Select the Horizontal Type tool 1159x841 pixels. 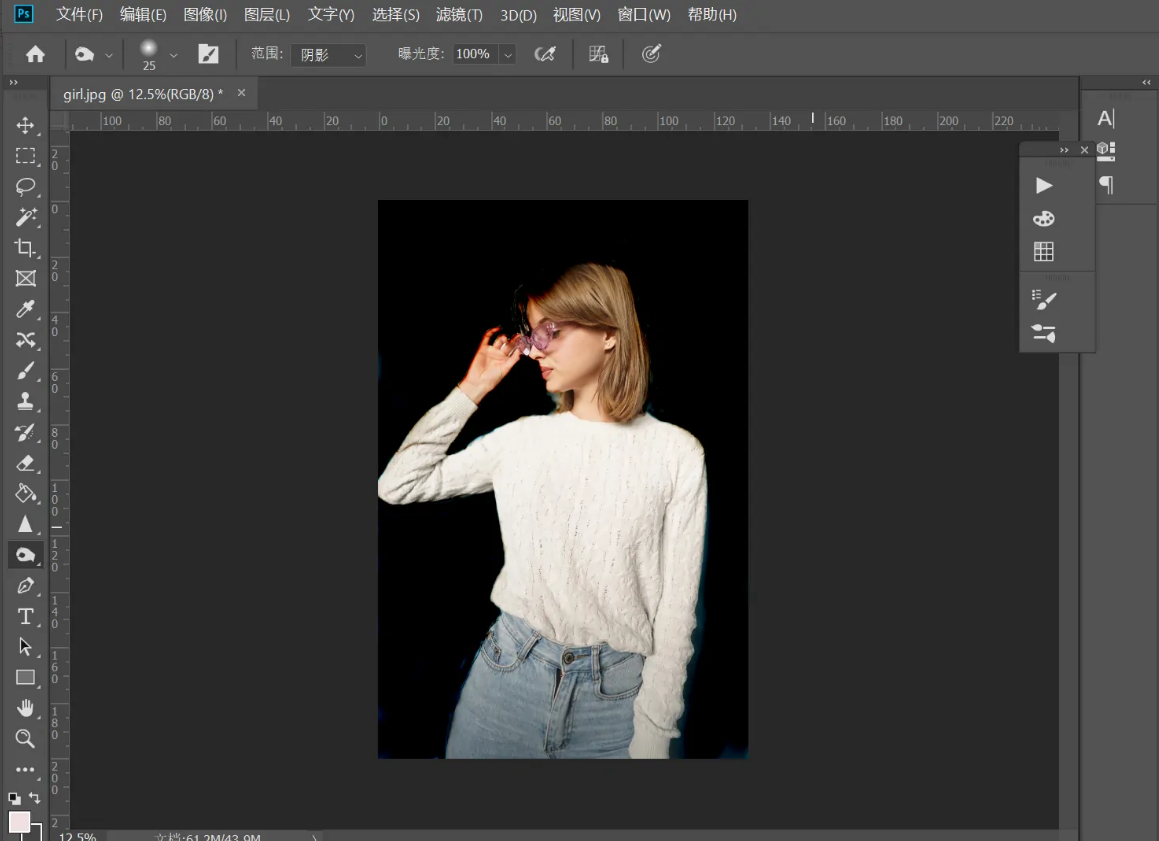[x=25, y=616]
